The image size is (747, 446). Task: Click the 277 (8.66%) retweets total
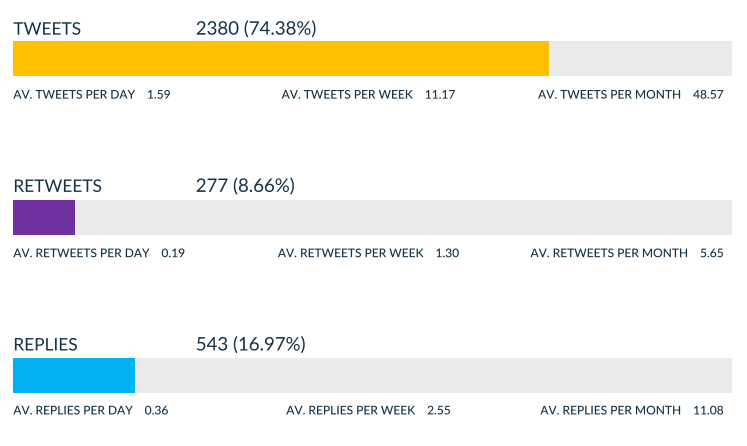245,186
